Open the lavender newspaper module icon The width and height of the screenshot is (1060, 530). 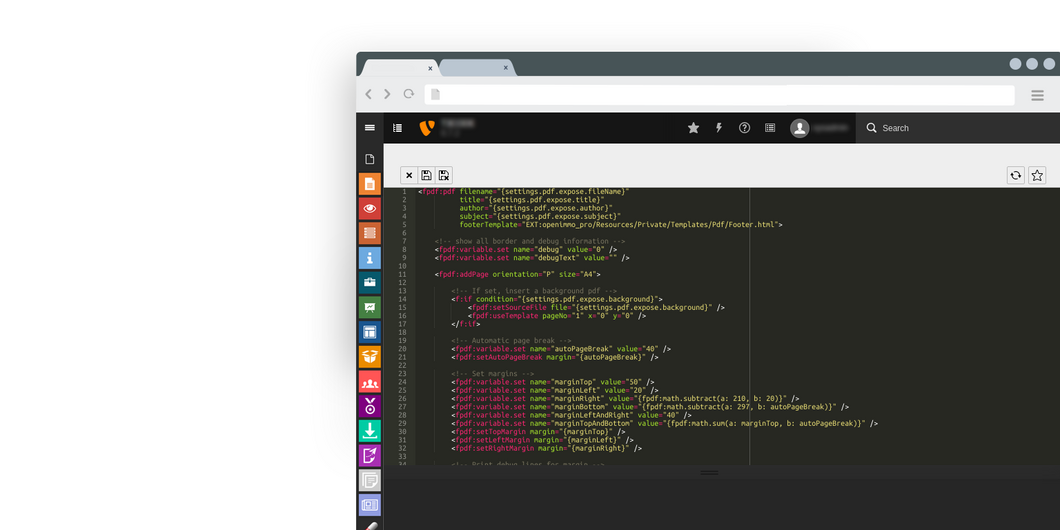(x=370, y=504)
